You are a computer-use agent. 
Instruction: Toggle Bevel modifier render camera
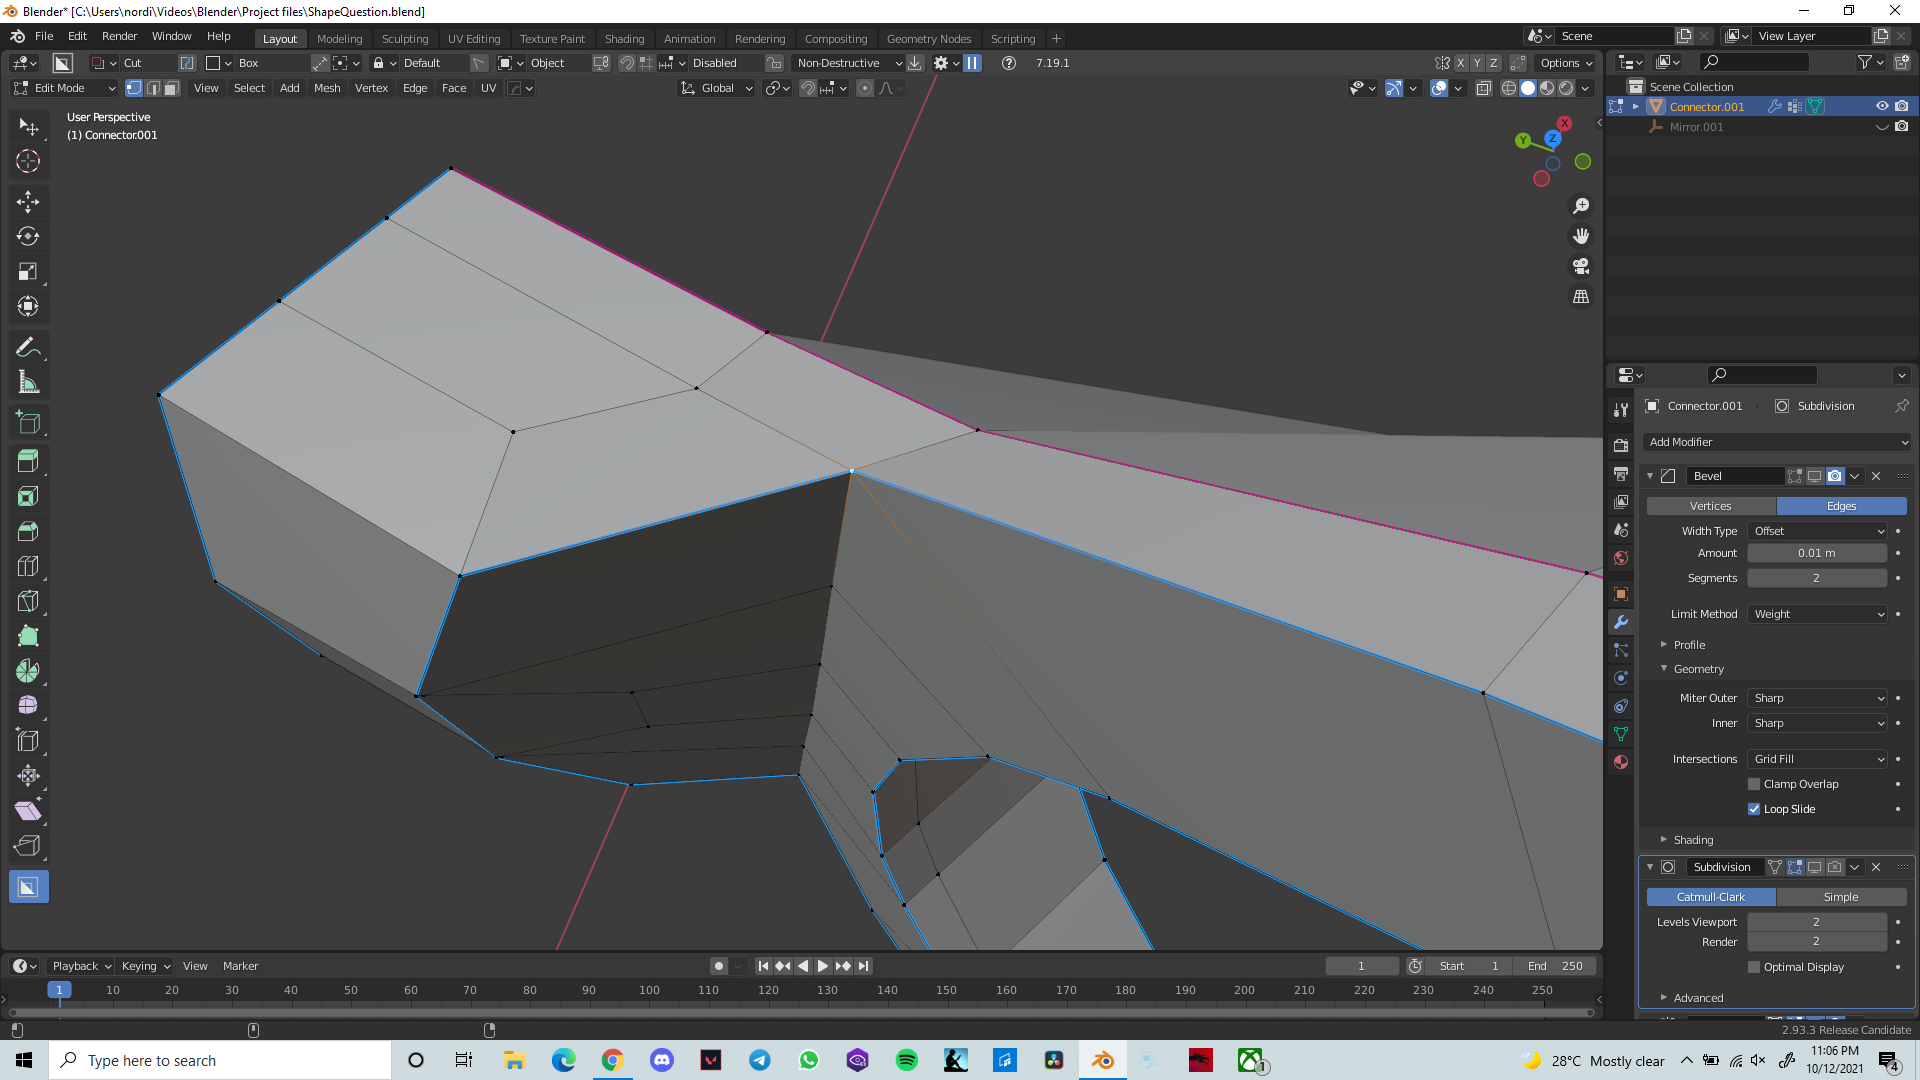coord(1835,476)
